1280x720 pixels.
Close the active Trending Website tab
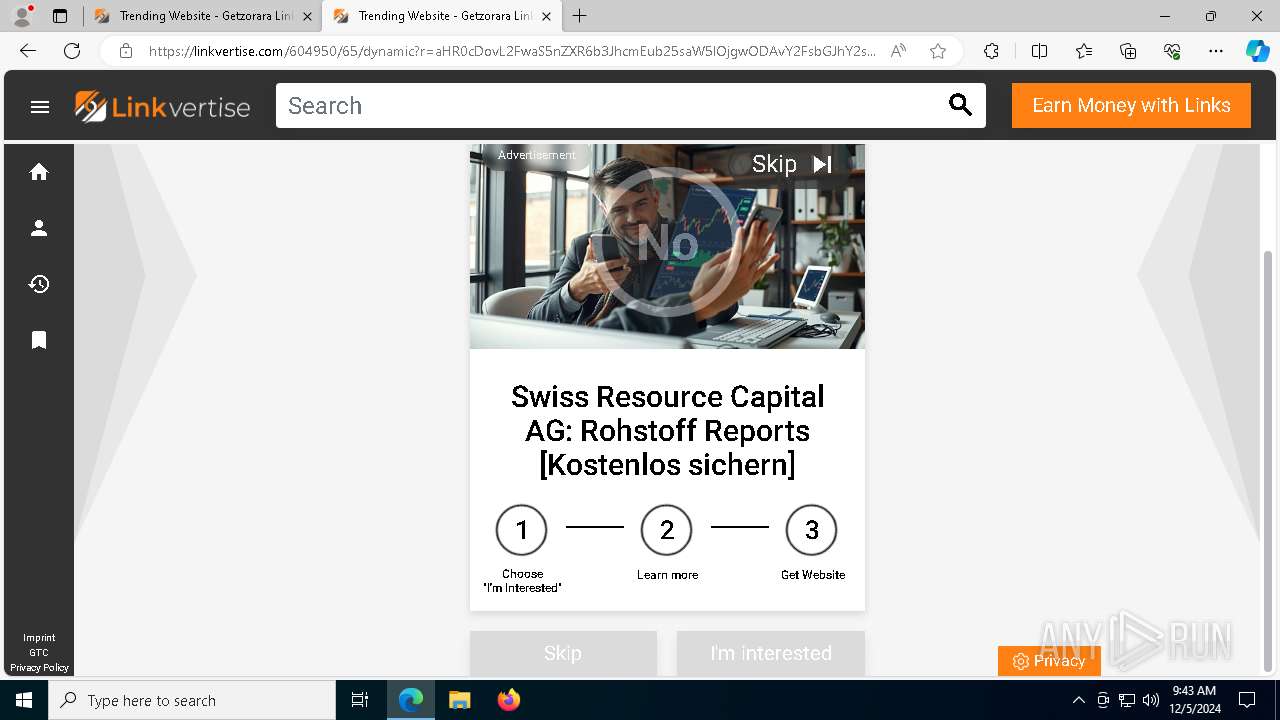546,16
